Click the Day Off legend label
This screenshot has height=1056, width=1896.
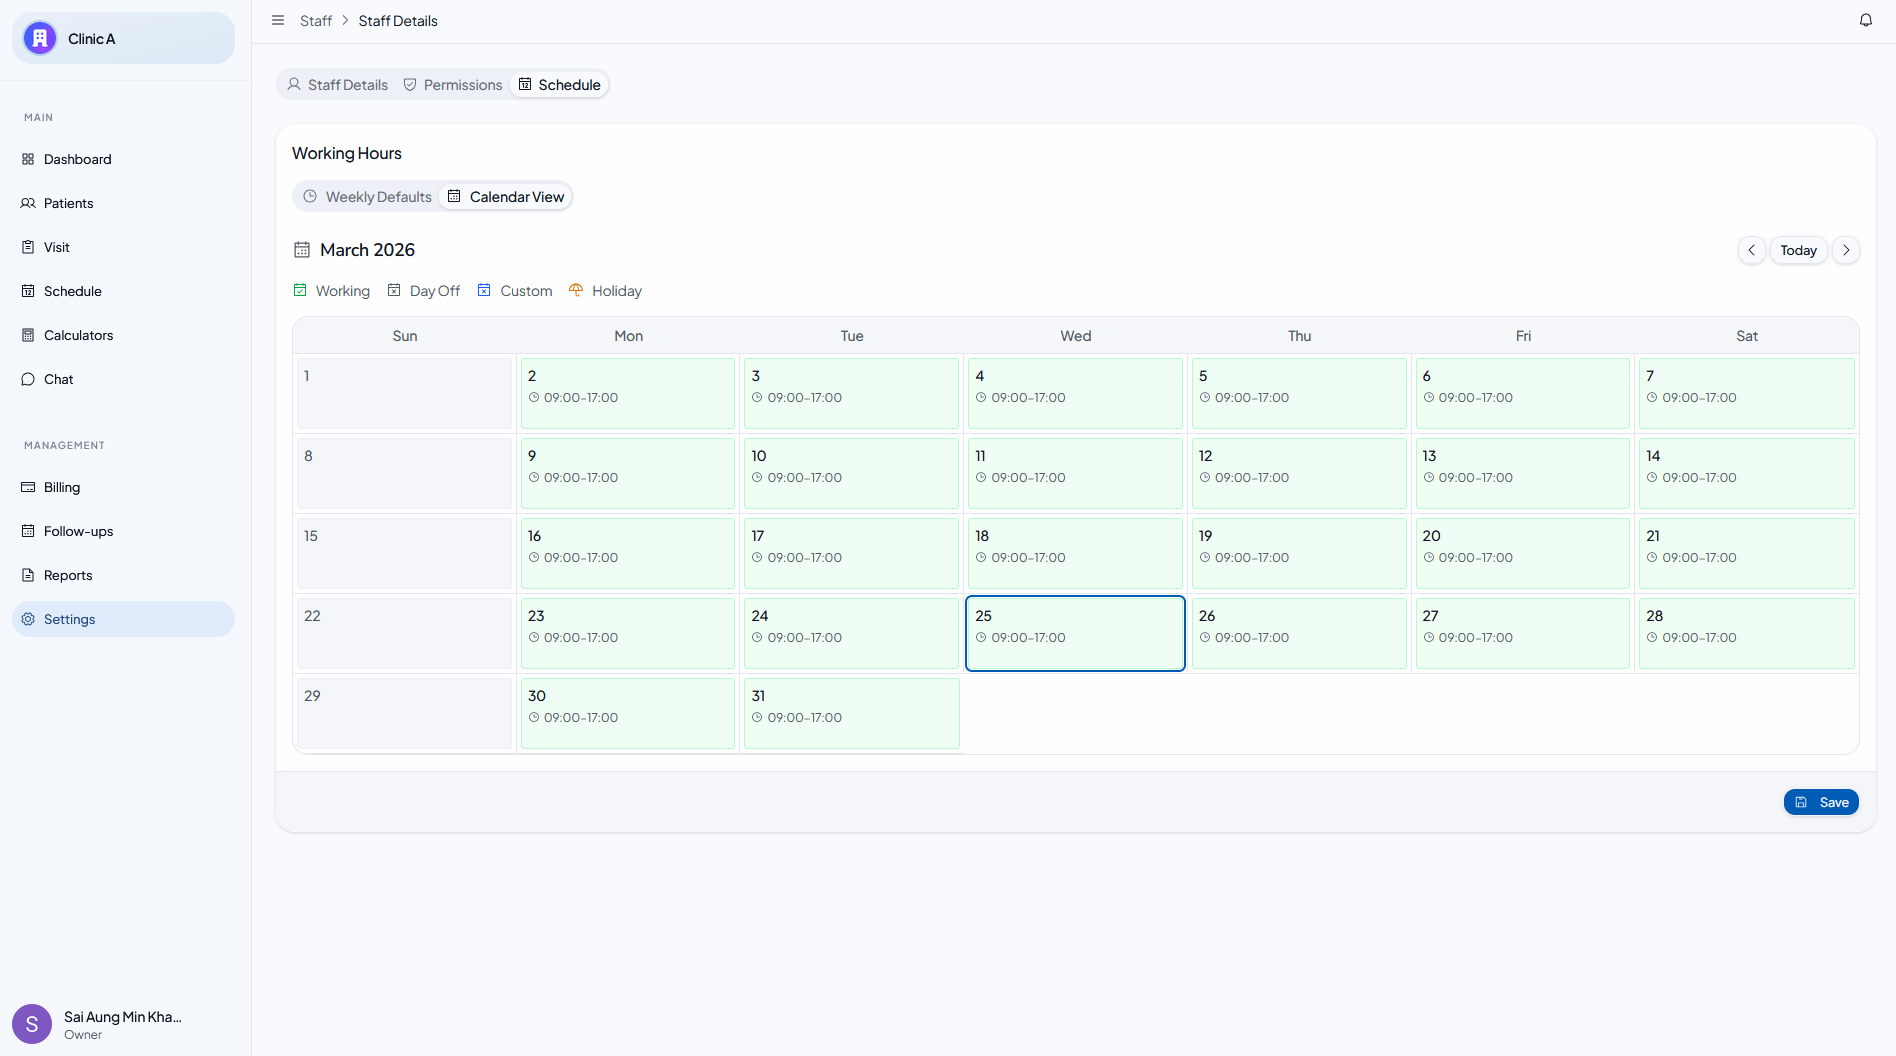point(435,291)
